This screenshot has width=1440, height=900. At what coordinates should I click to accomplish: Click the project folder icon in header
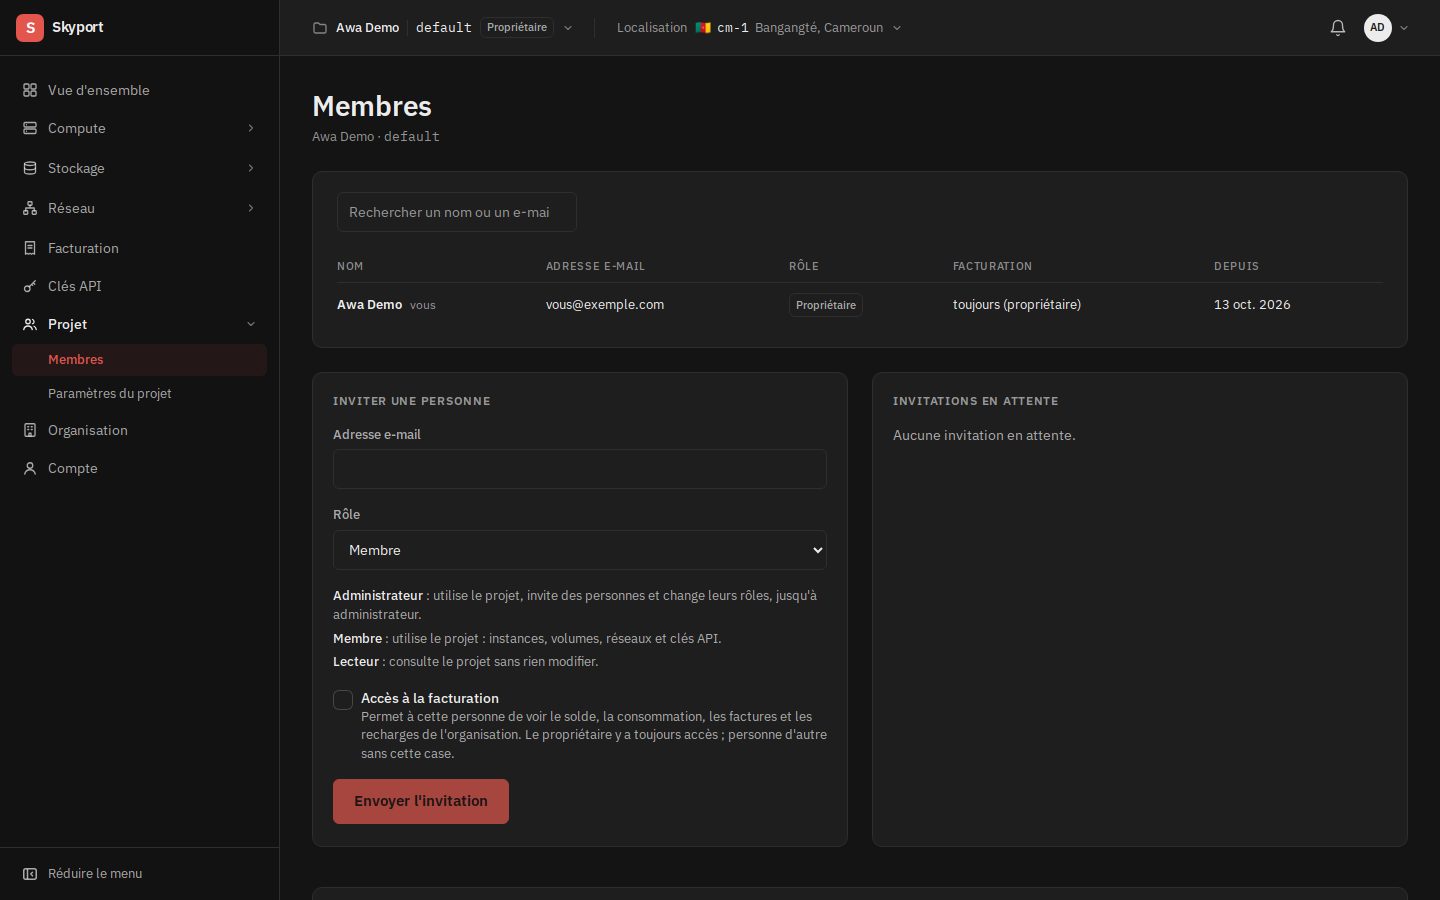320,28
